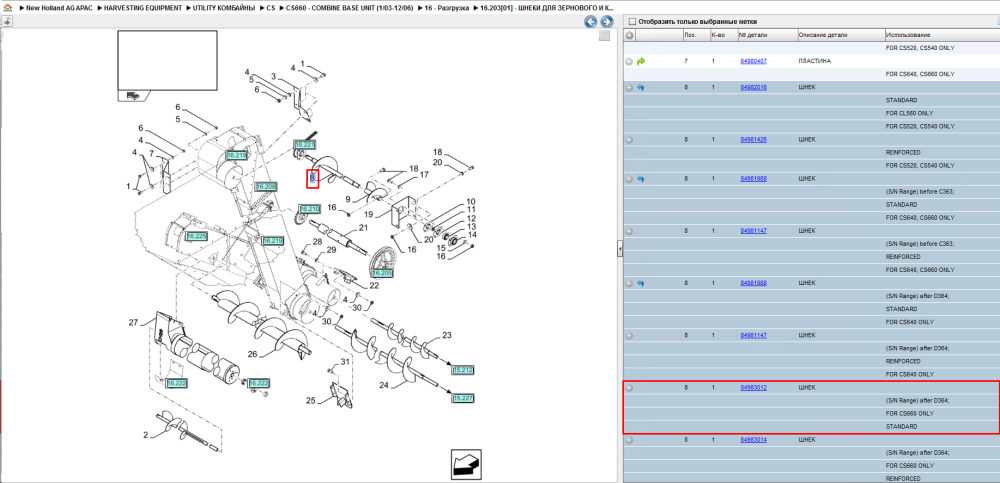Click the circle add icon for 84982016
Viewport: 1000px width, 483px height.
[x=629, y=87]
